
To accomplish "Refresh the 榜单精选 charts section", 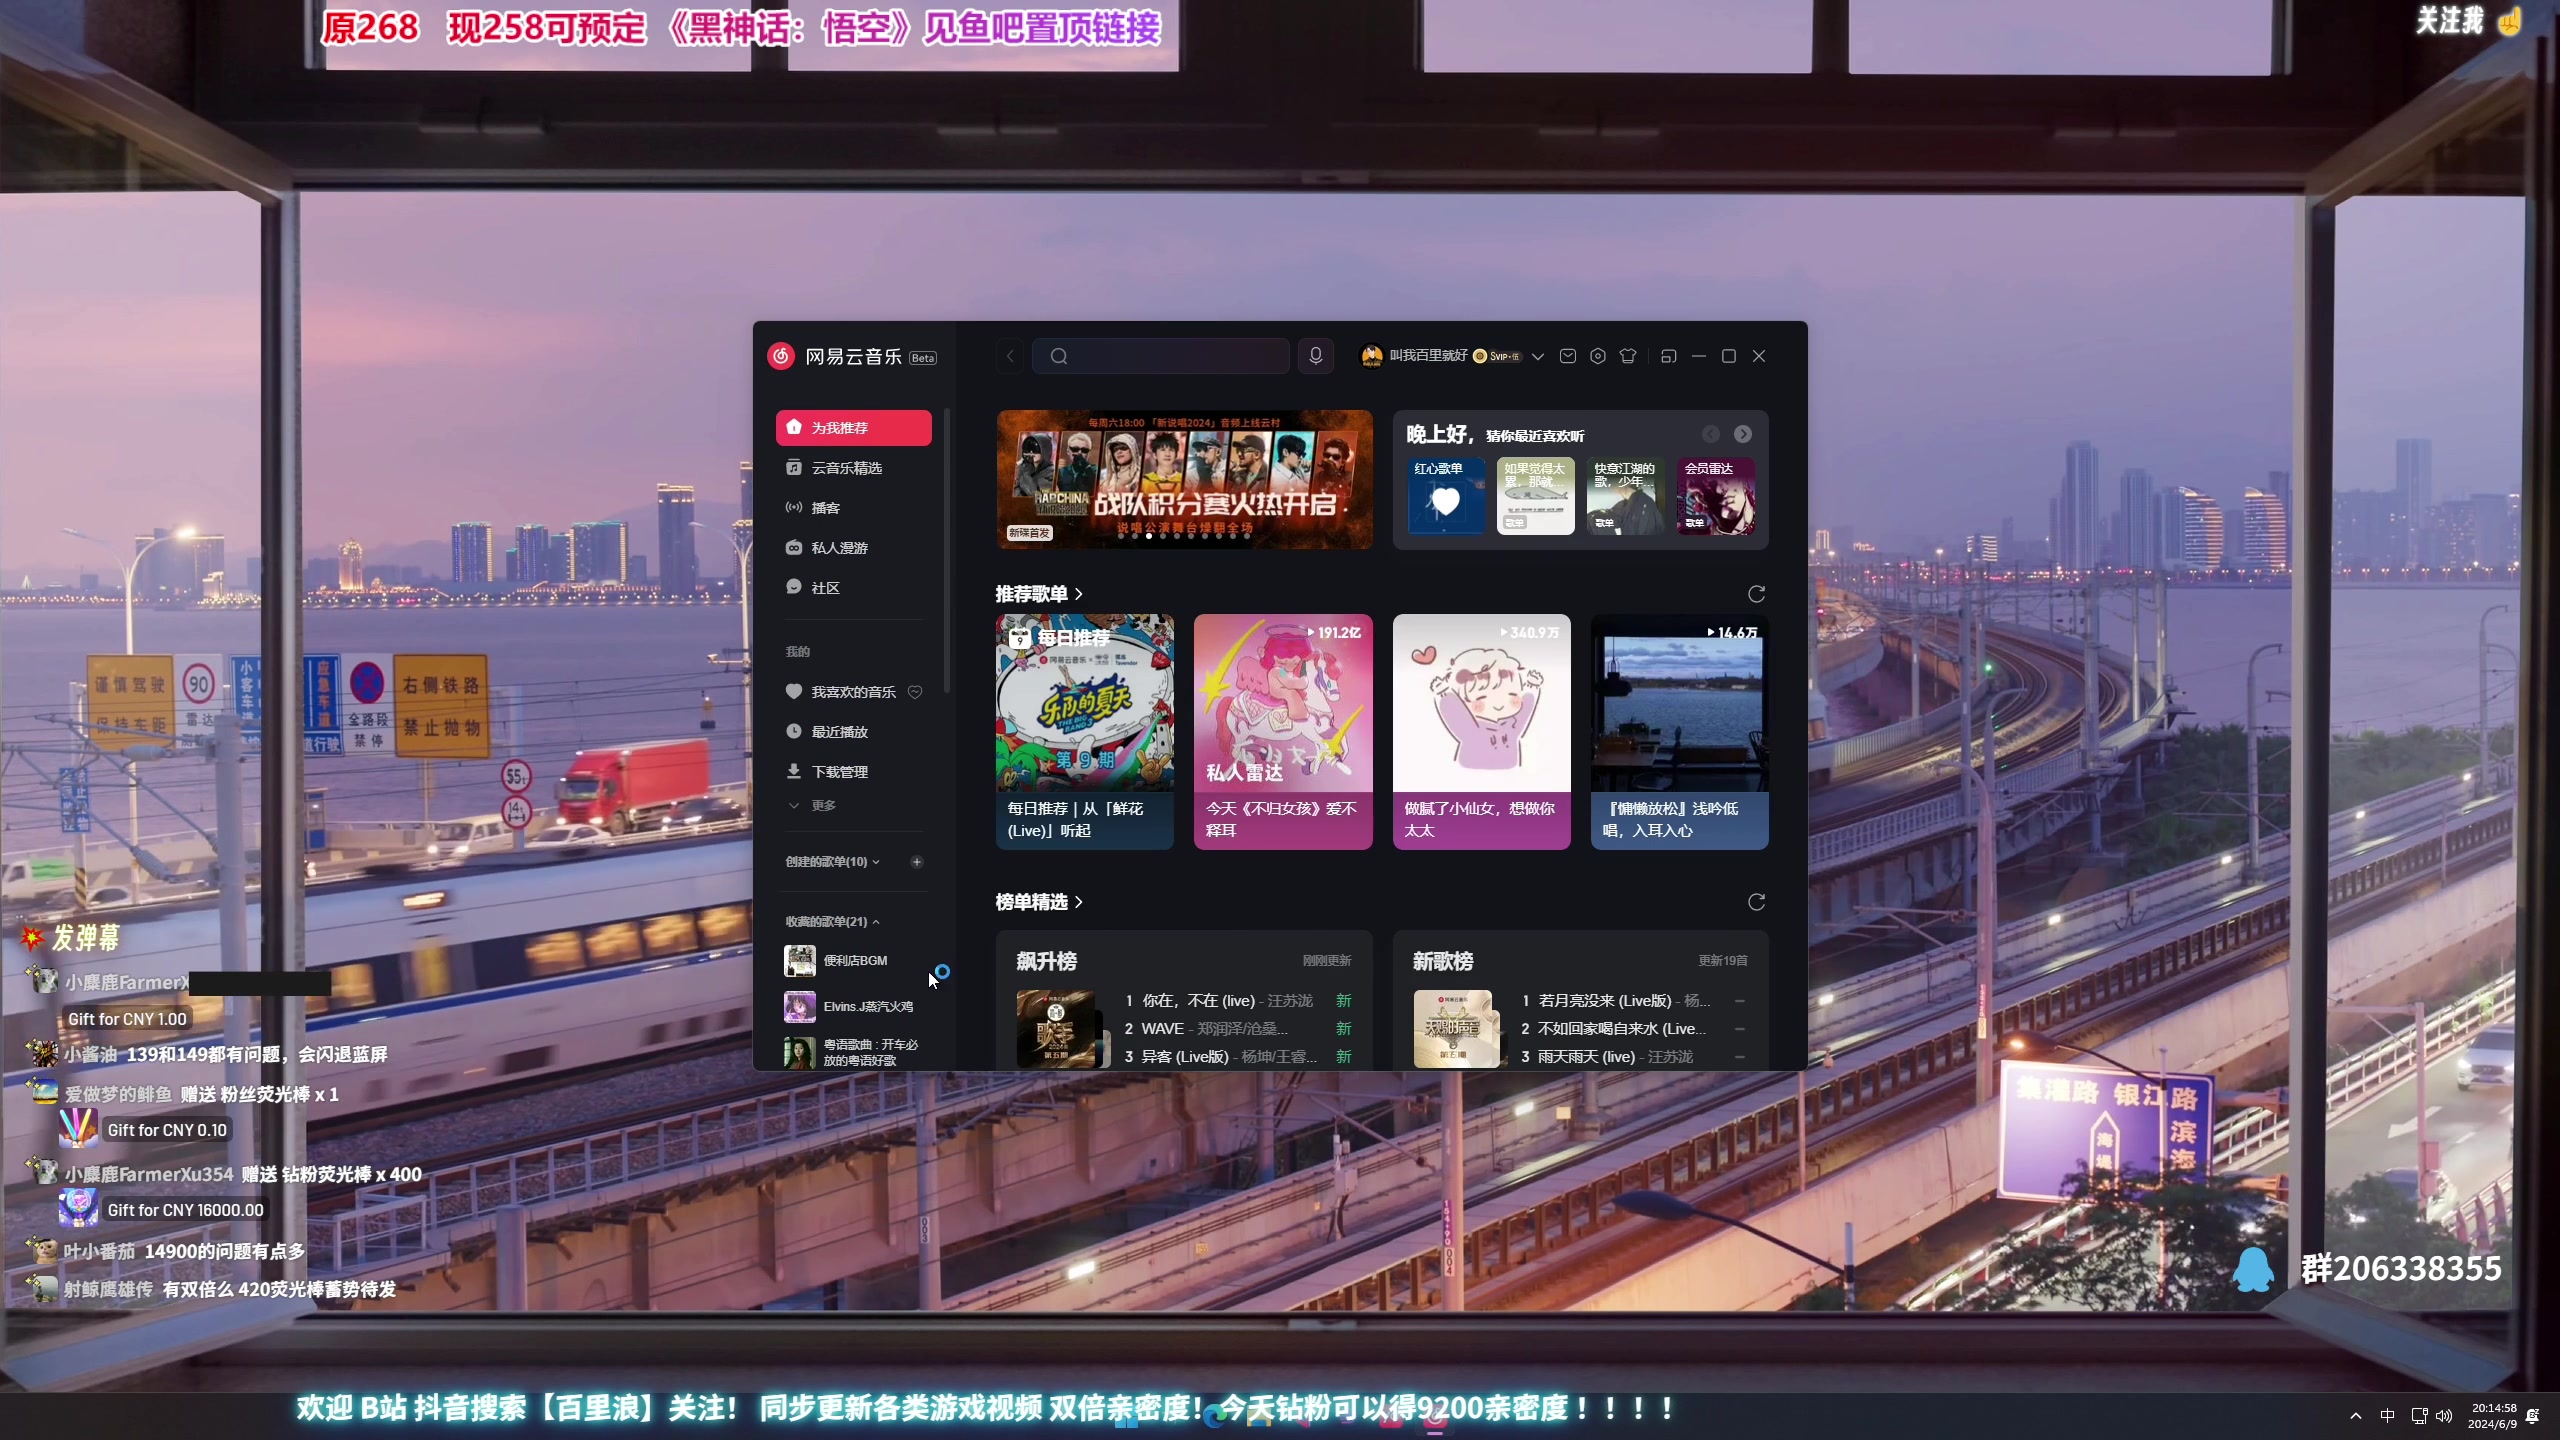I will coord(1756,902).
